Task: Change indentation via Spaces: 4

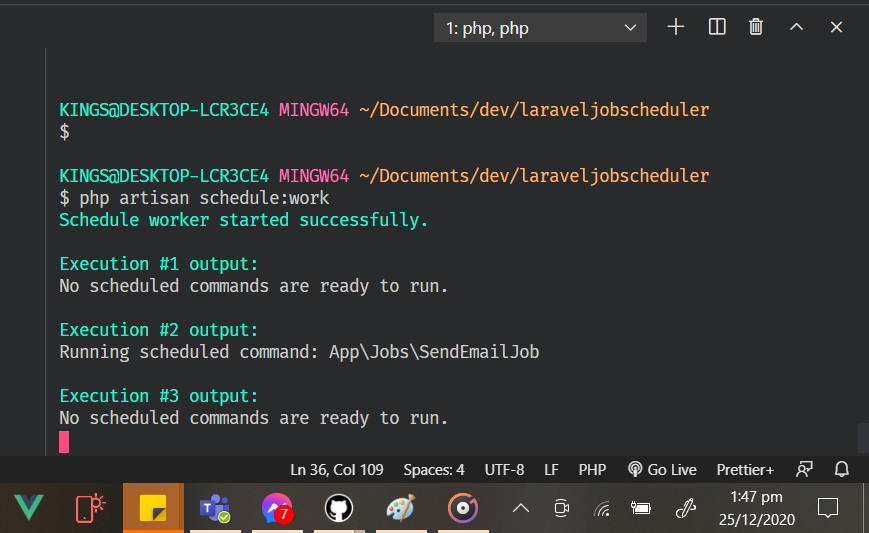Action: coord(434,470)
